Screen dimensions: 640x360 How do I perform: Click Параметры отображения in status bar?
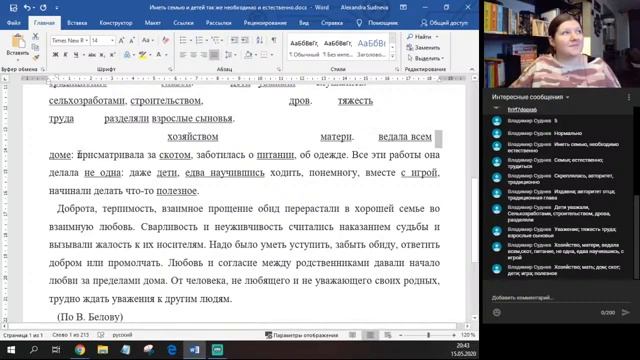pos(302,335)
